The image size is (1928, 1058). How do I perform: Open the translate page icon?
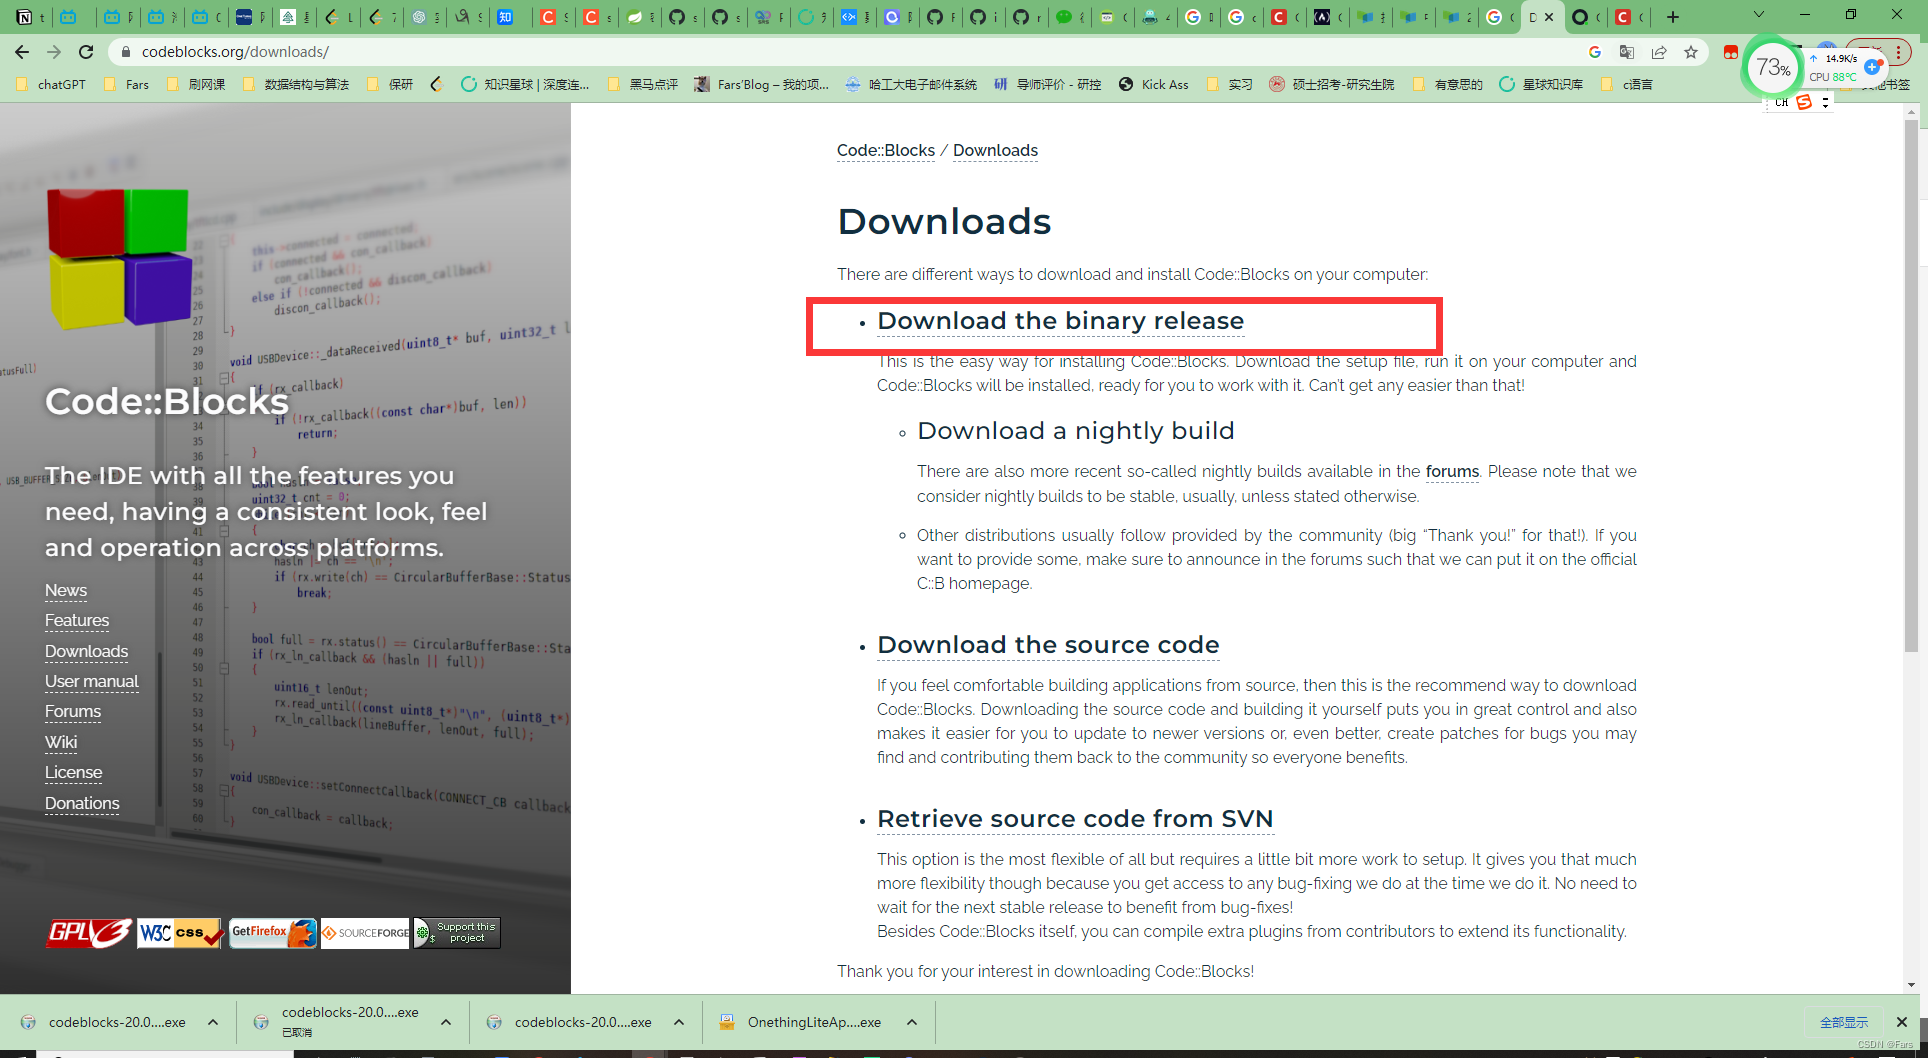pos(1627,52)
